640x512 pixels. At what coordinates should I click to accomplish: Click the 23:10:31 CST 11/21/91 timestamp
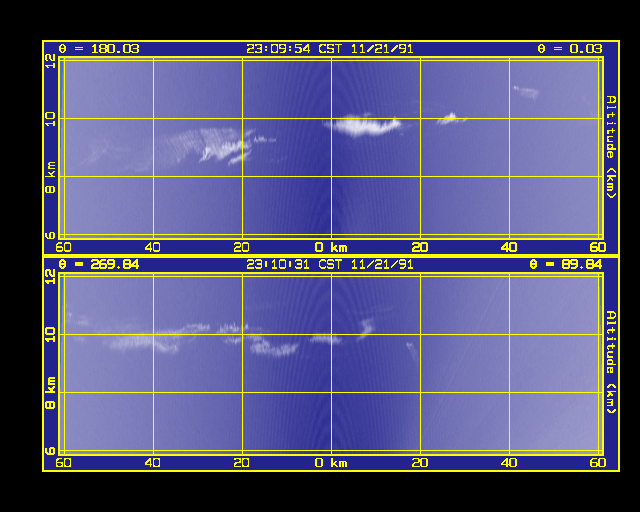pyautogui.click(x=330, y=265)
